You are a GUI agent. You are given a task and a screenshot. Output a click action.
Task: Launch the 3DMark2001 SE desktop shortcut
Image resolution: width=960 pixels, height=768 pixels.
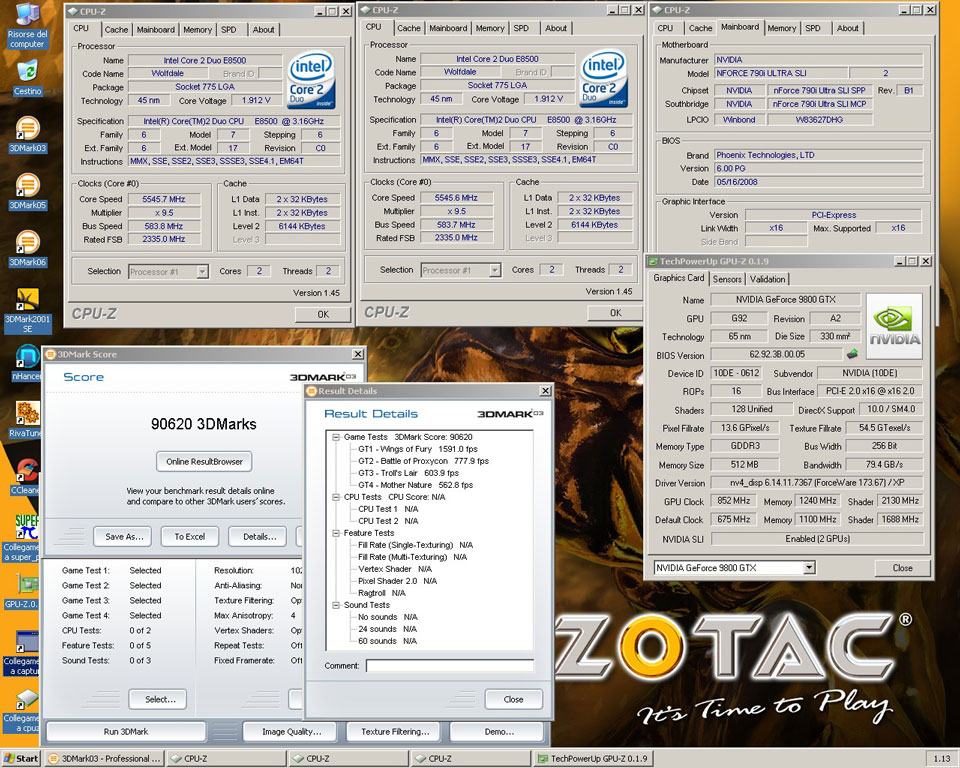[28, 310]
